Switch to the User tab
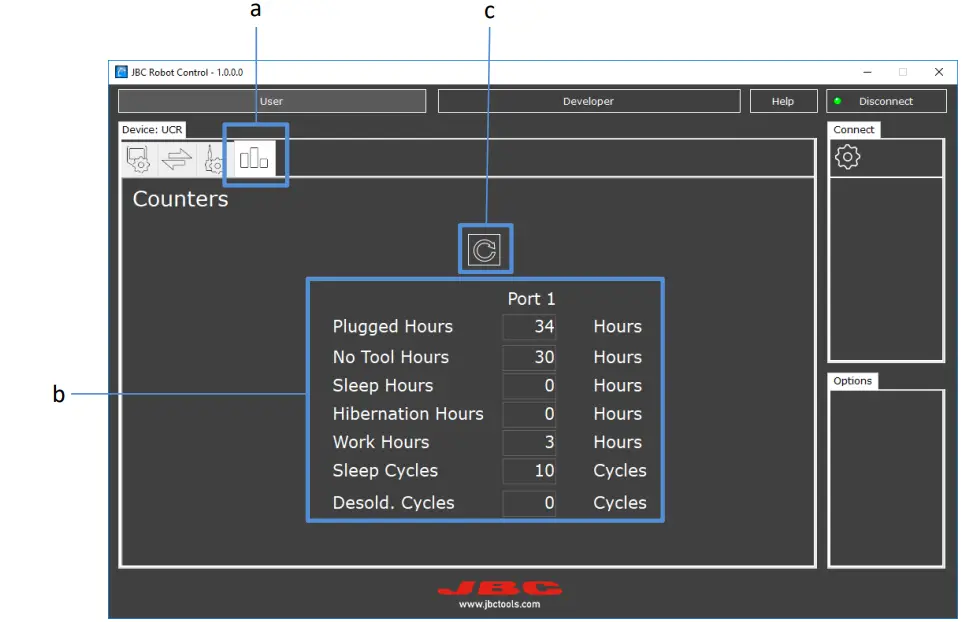 271,101
